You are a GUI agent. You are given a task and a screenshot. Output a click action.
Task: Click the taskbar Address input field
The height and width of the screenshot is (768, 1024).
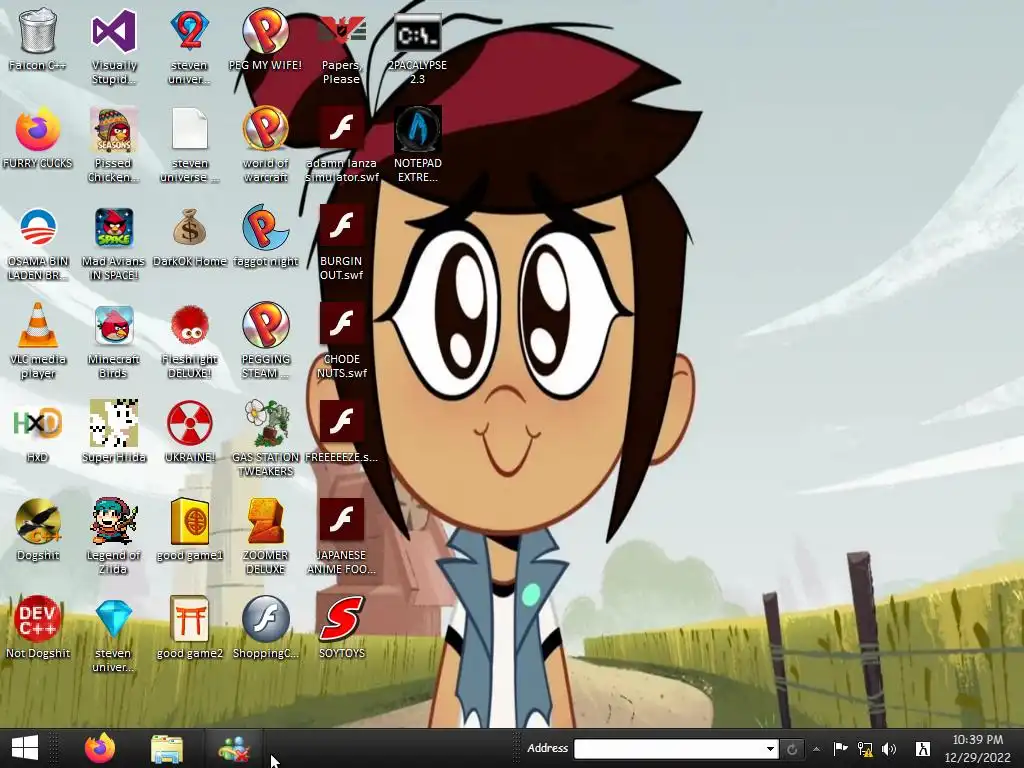click(x=669, y=749)
